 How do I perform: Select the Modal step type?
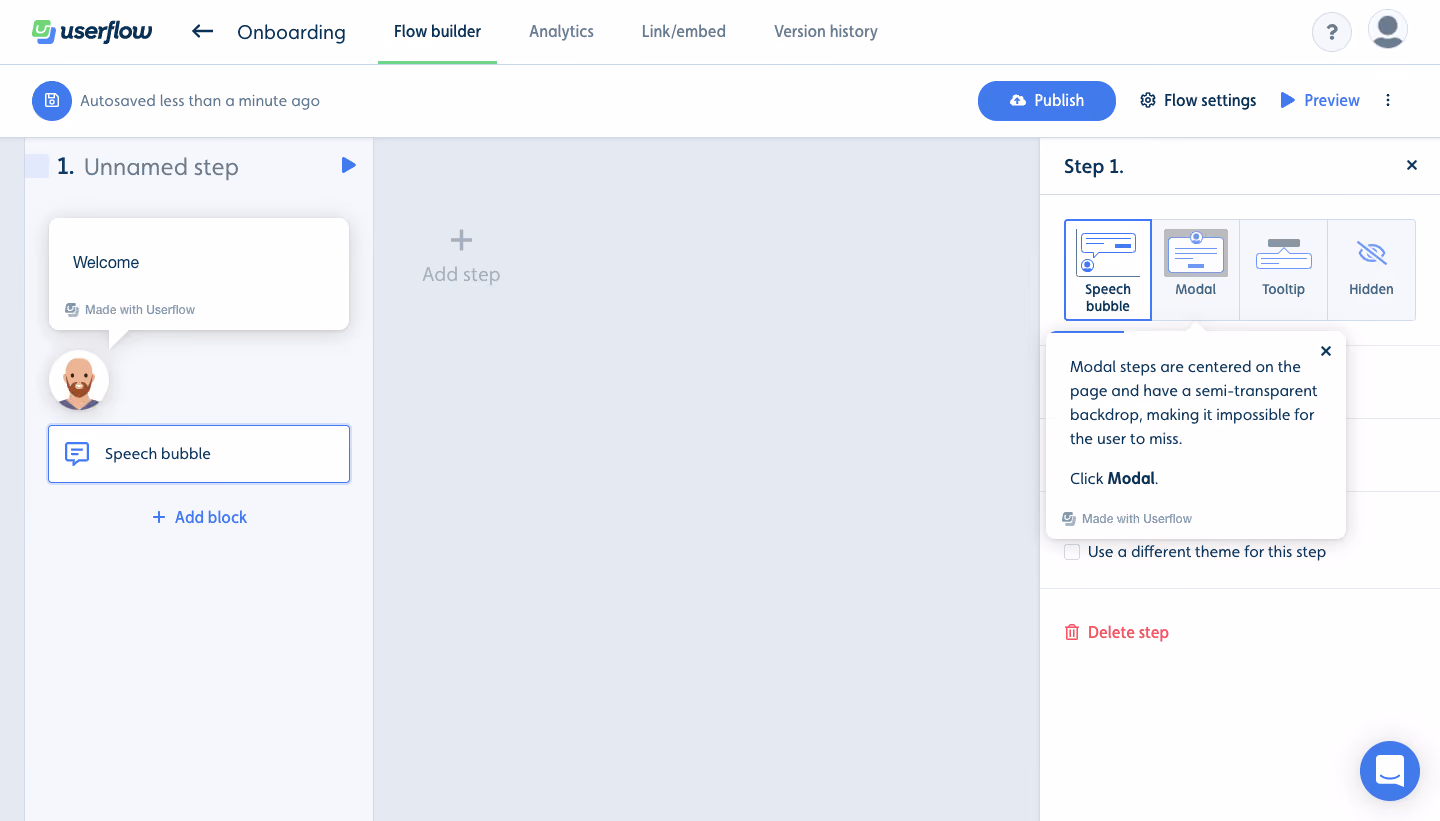(1196, 270)
